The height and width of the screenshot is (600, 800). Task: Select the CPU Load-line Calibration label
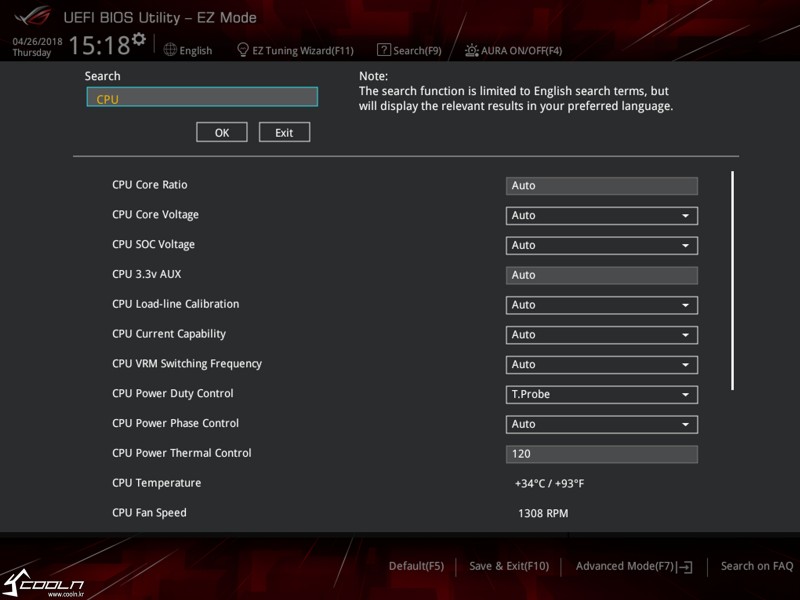pos(176,304)
